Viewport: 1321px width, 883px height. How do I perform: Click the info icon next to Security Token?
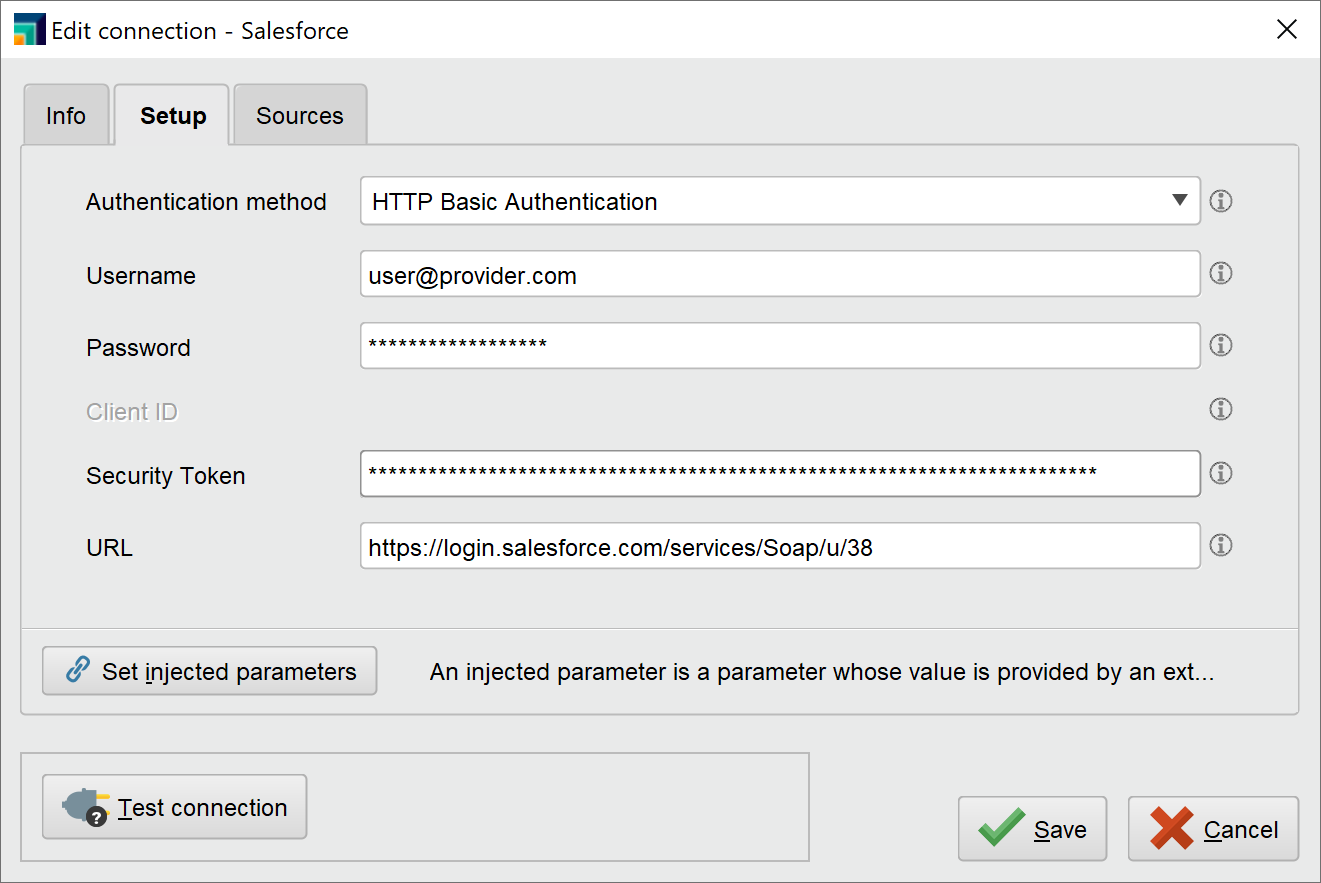pyautogui.click(x=1220, y=473)
